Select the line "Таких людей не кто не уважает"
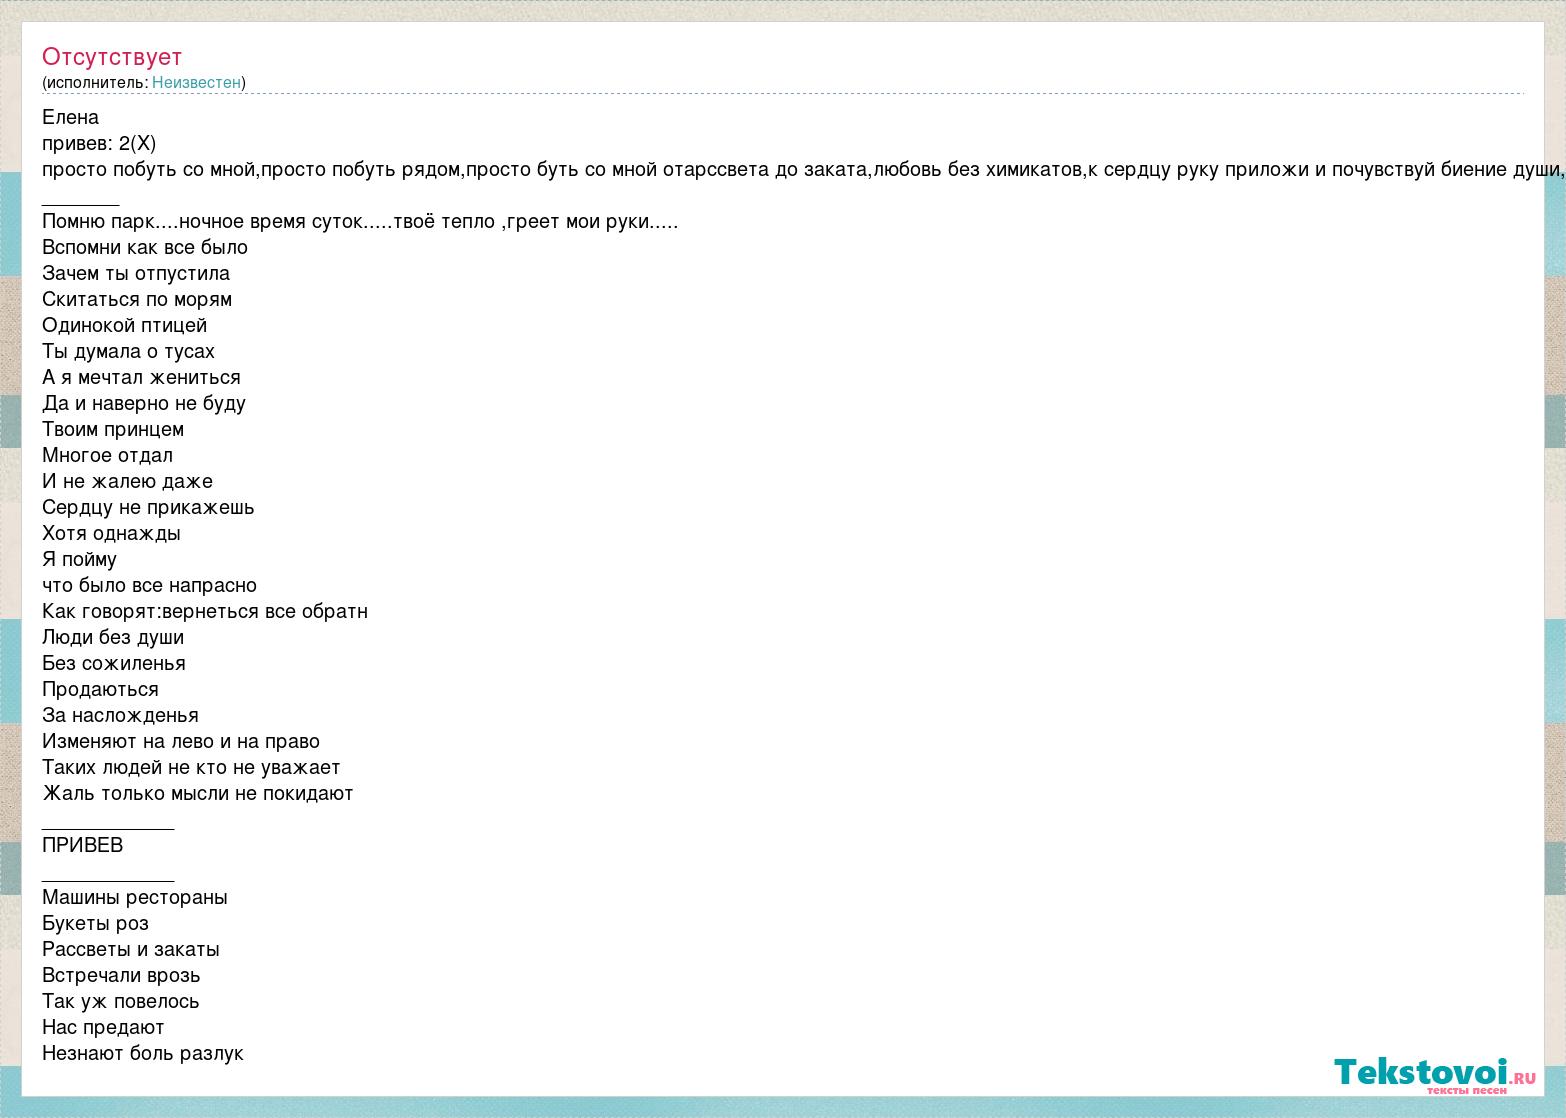 point(191,767)
